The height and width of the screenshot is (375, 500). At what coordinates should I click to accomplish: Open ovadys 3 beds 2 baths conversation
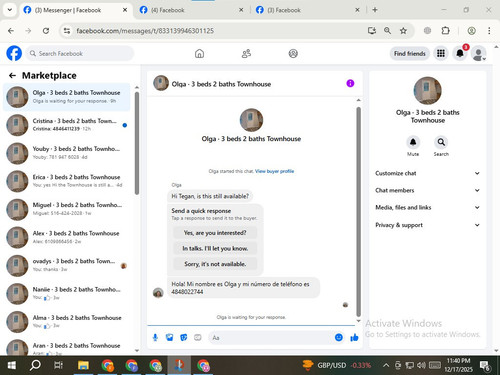click(67, 265)
